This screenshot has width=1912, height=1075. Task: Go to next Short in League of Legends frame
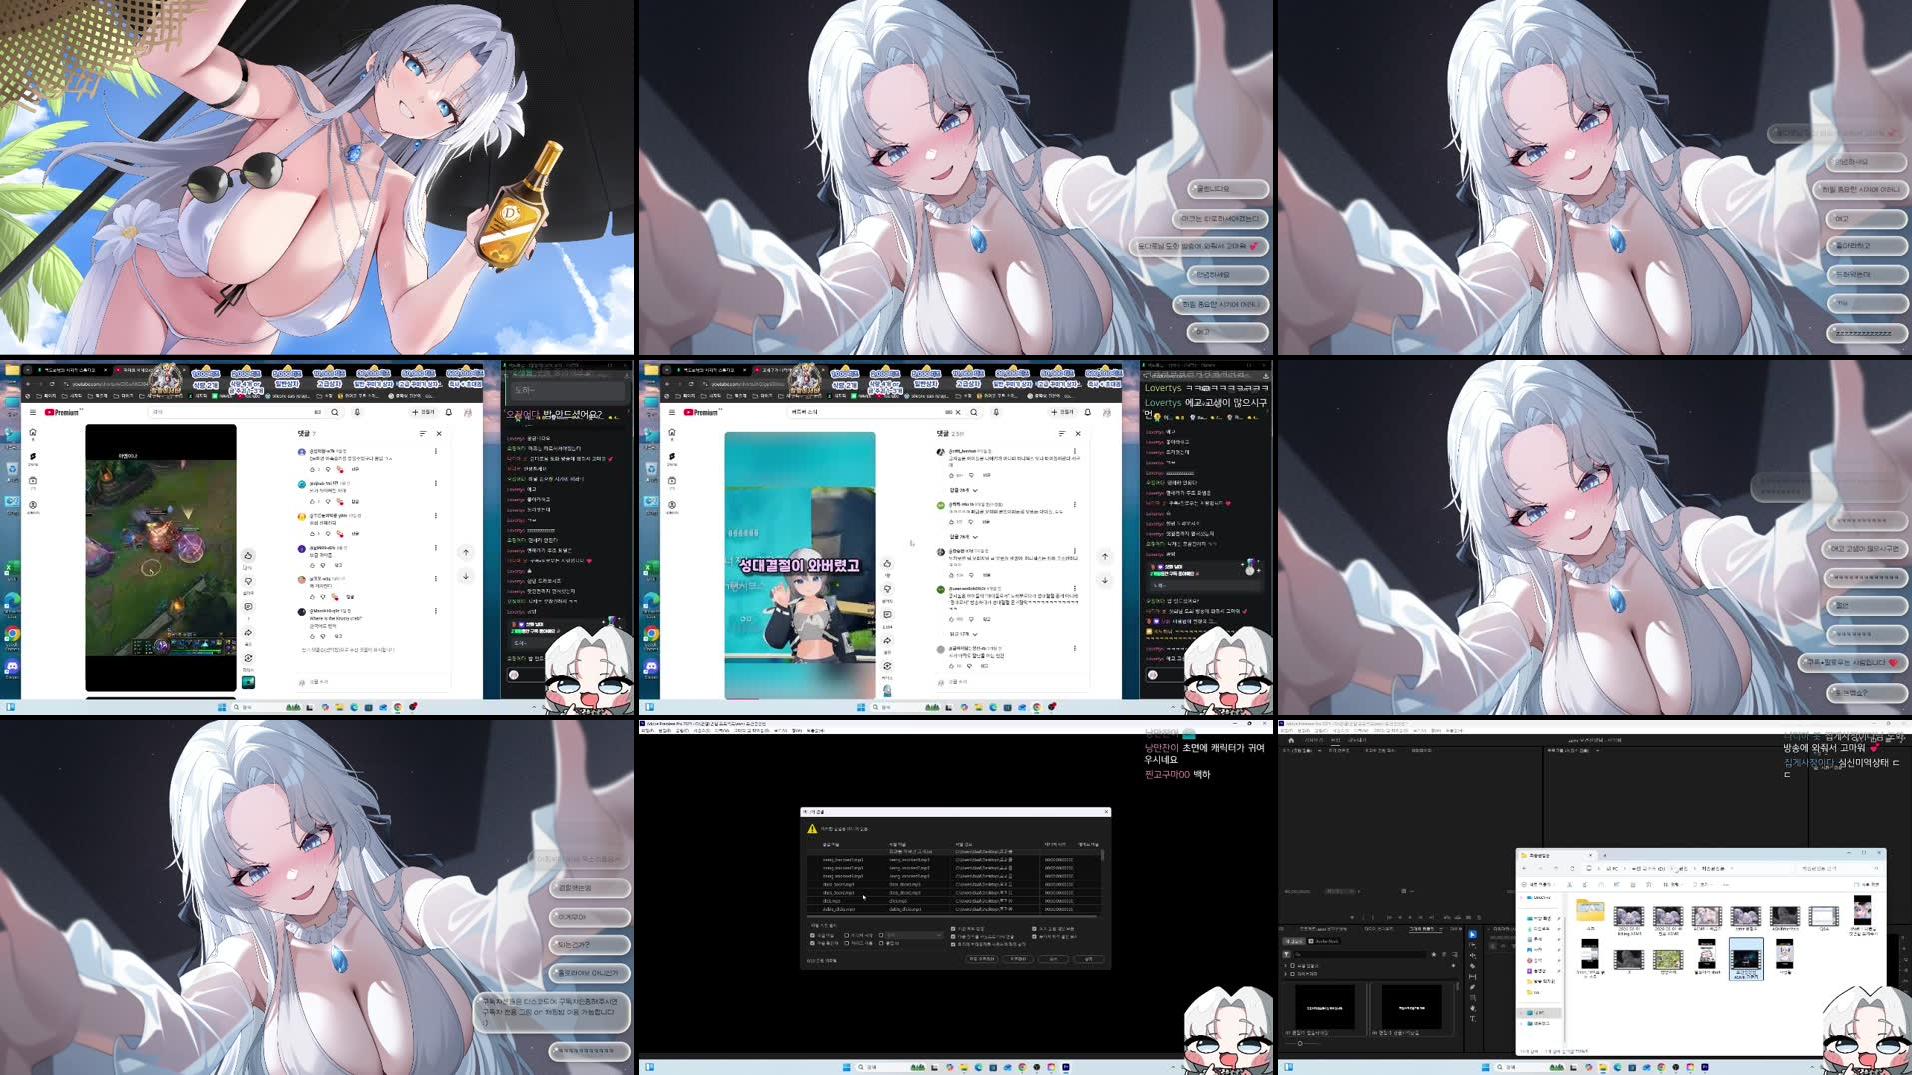pos(466,577)
